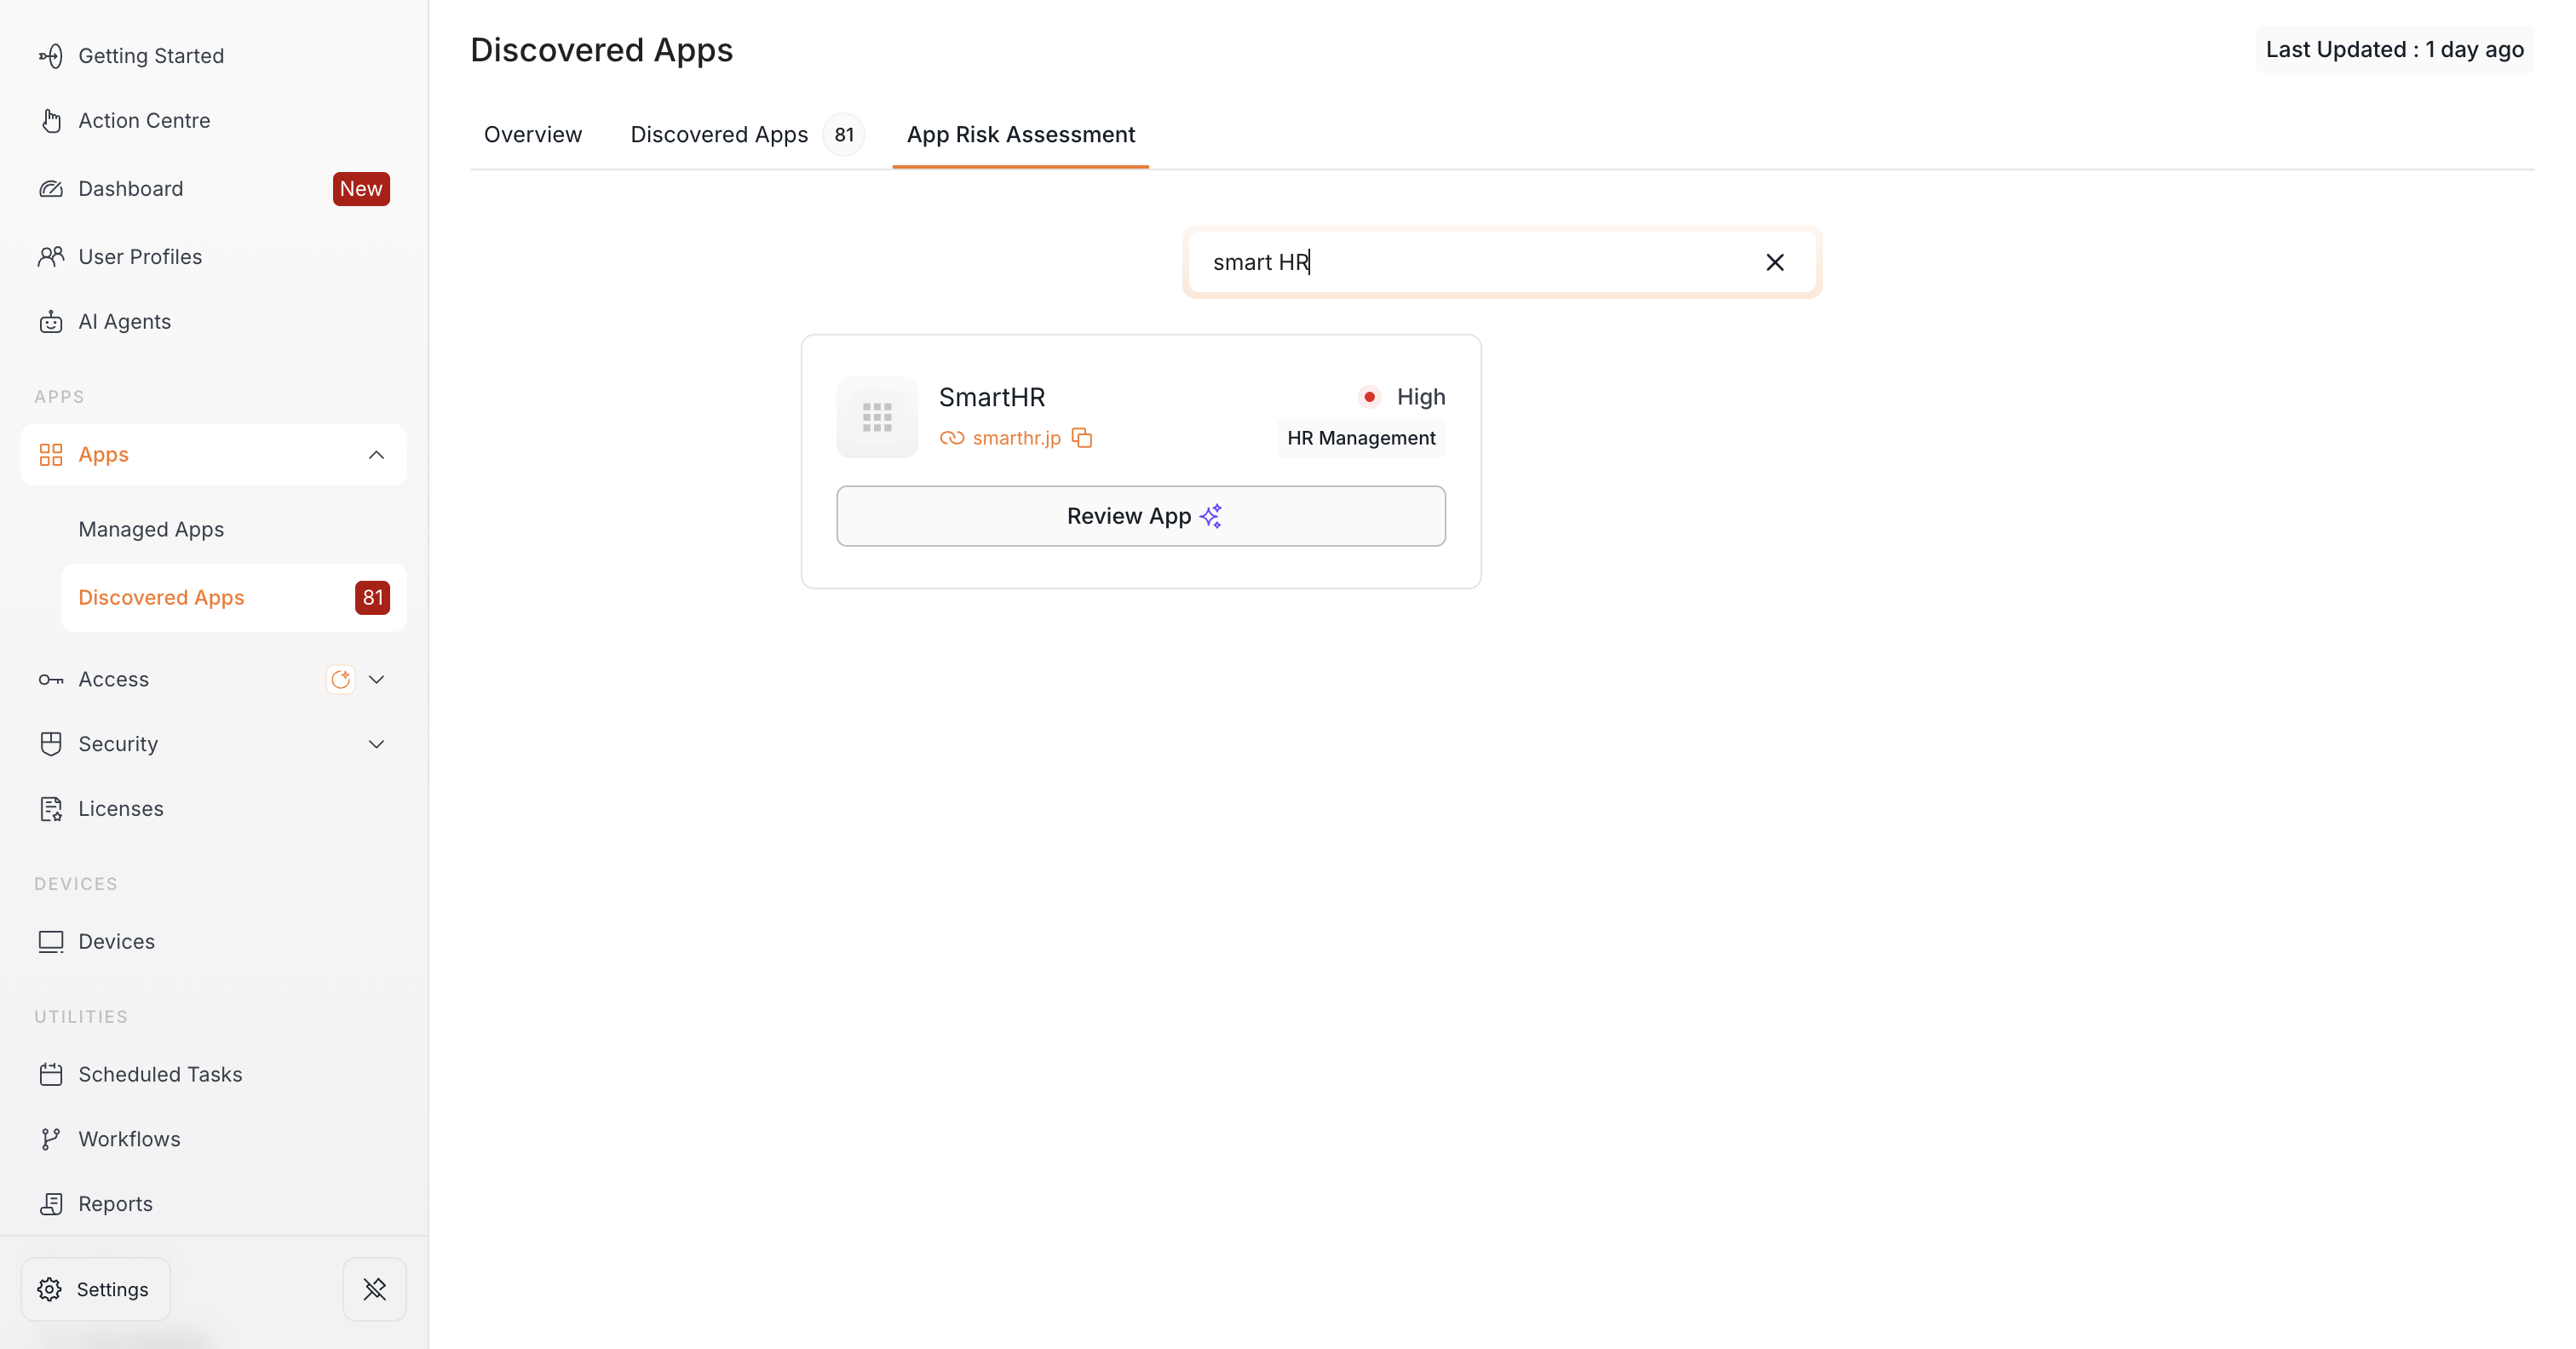Open Managed Apps submenu item
This screenshot has height=1349, width=2576.
tap(151, 530)
